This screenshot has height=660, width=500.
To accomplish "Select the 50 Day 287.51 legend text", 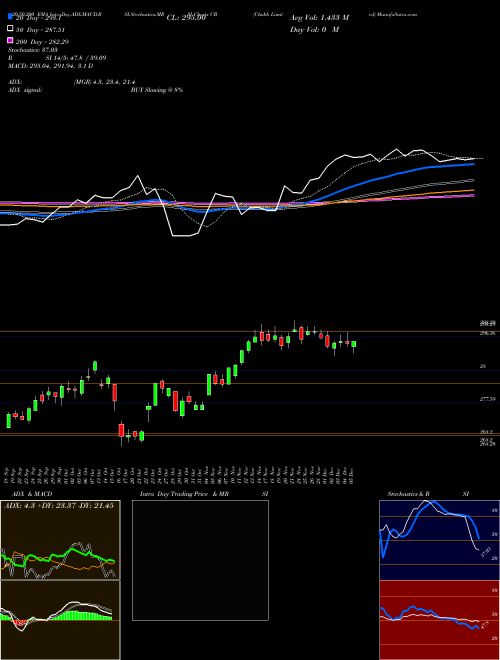I will [x=41, y=29].
